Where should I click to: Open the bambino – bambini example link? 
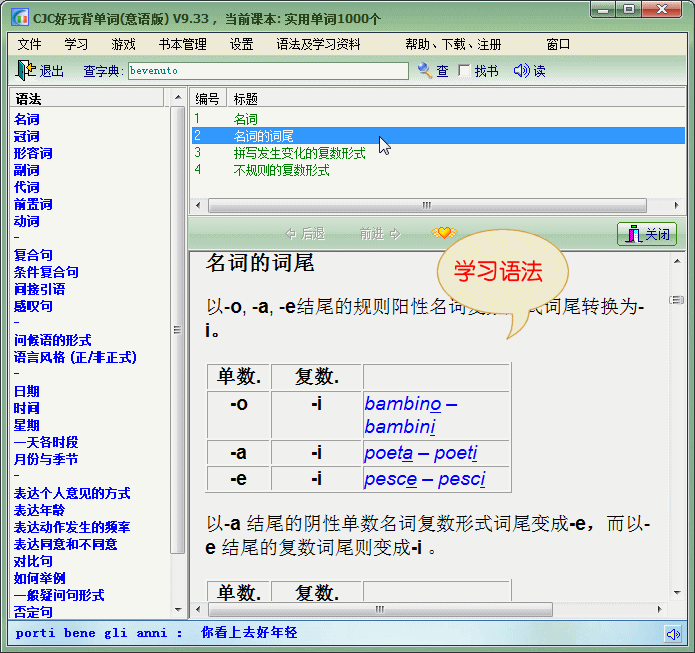coord(411,414)
